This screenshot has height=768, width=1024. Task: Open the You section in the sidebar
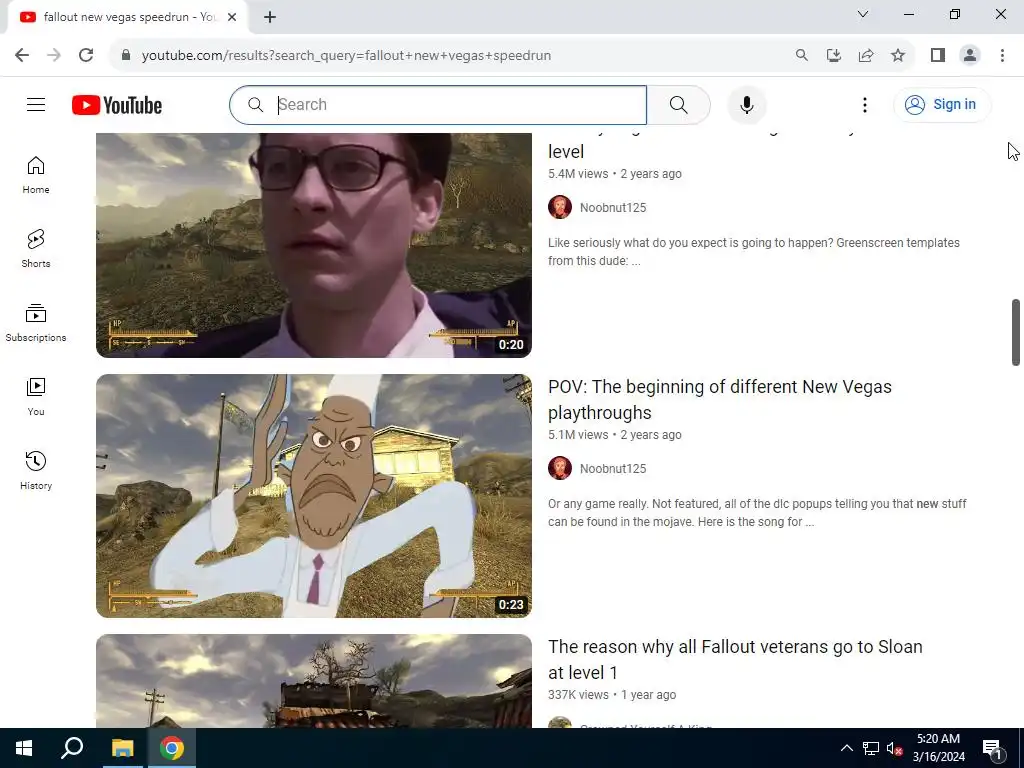[x=36, y=396]
